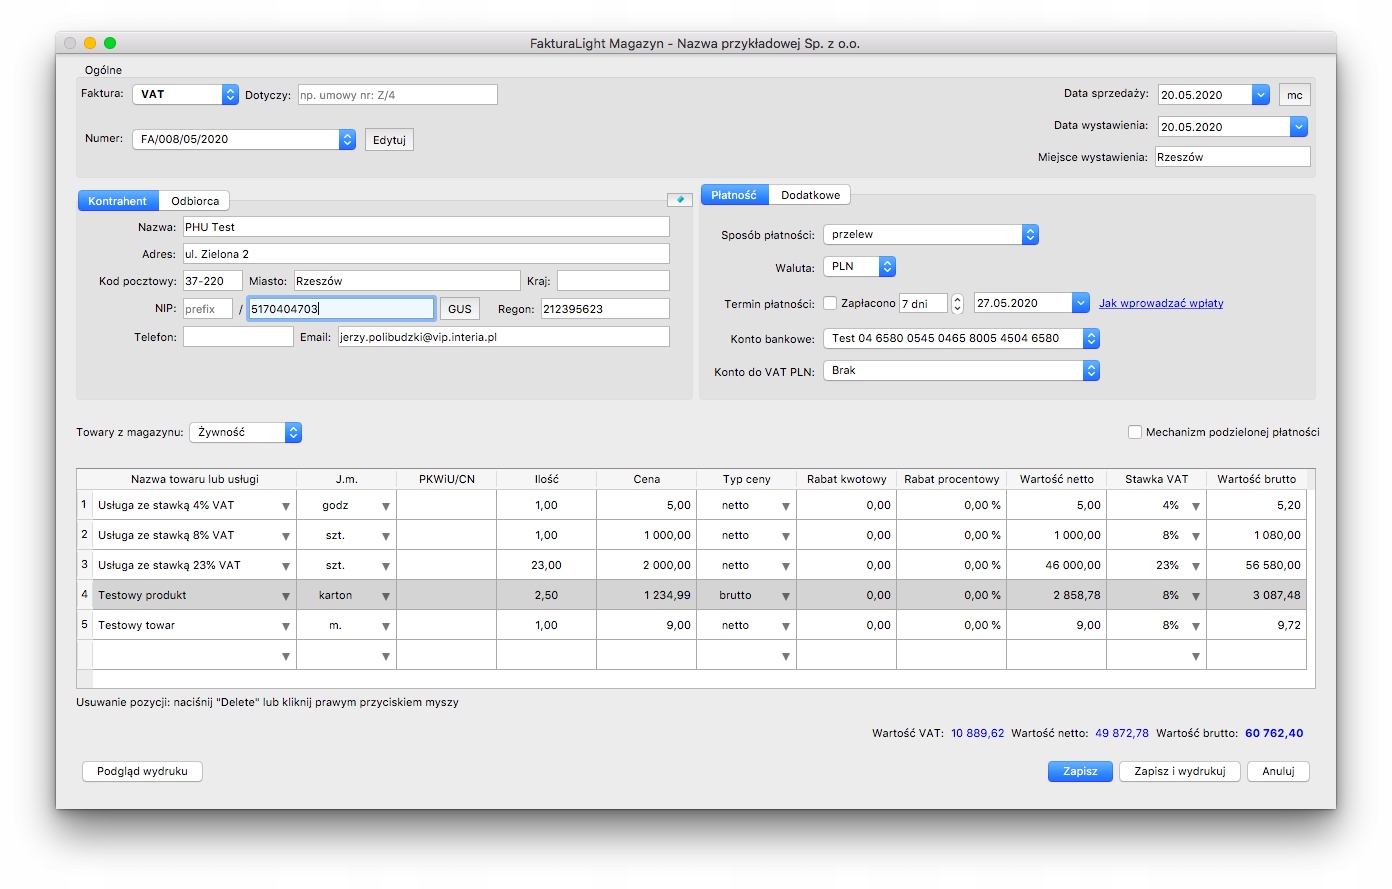
Task: Open the empty row product name arrow
Action: click(x=285, y=656)
